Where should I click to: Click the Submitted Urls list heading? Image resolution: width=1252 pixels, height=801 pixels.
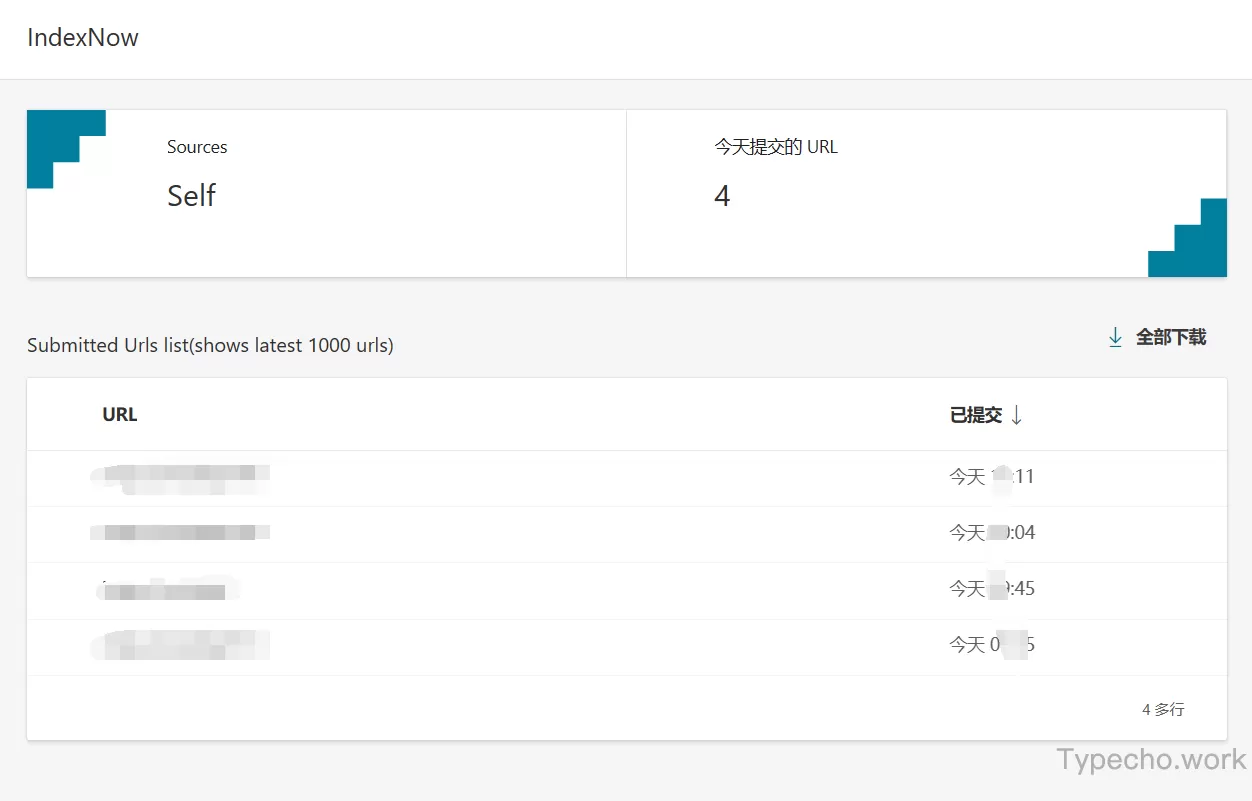pyautogui.click(x=210, y=345)
